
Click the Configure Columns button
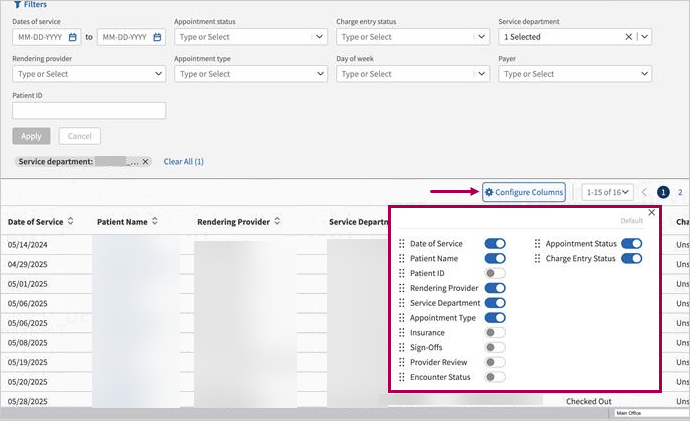click(524, 192)
